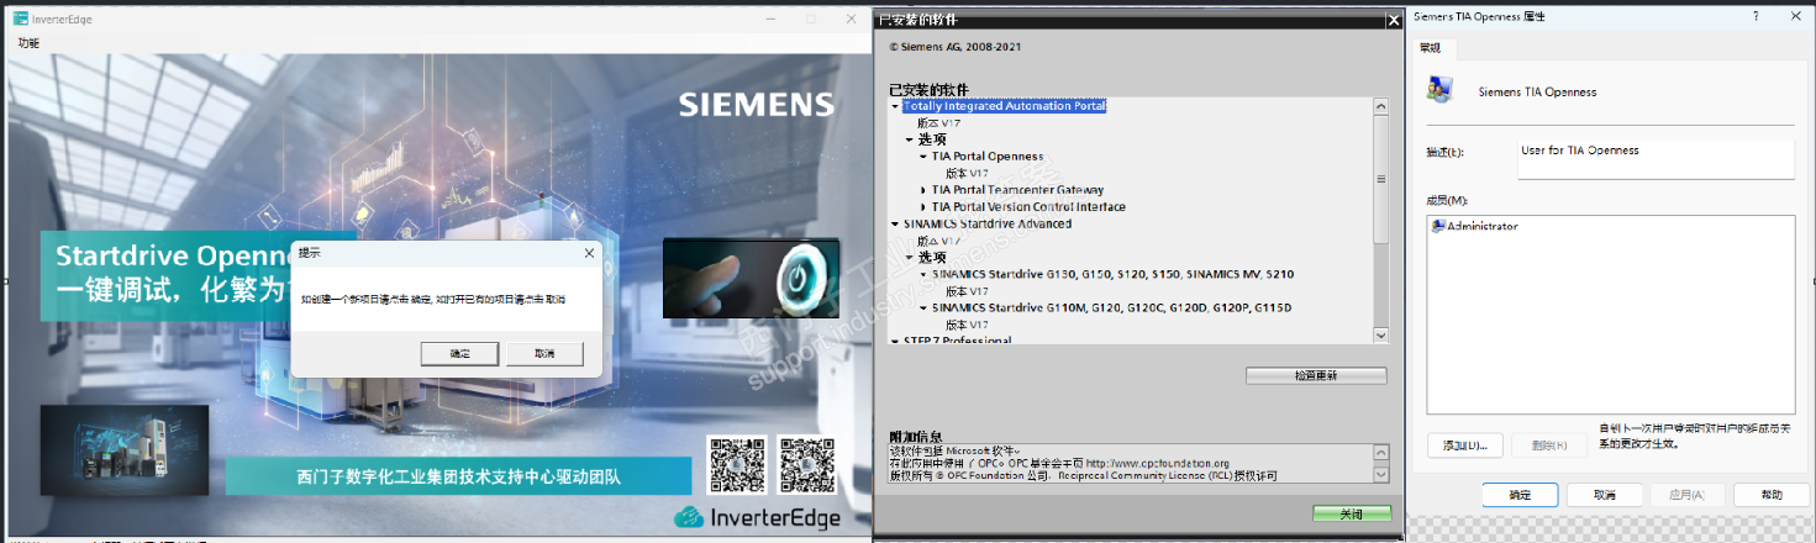Expand TIA Portal Version Control Interface node
This screenshot has width=1816, height=543.
point(923,207)
